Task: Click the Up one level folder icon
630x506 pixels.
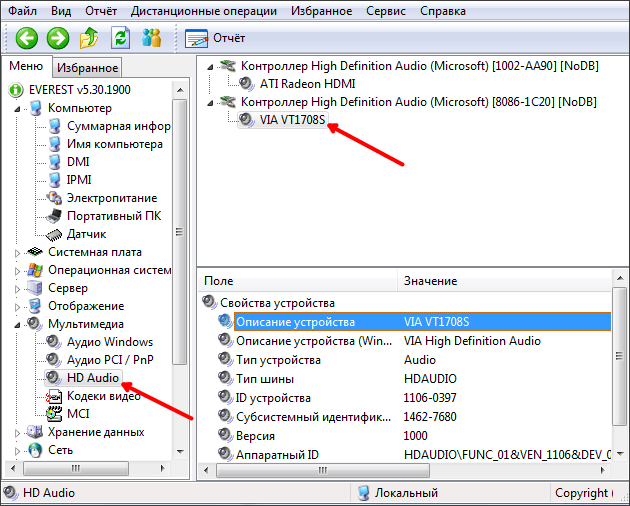Action: [89, 38]
